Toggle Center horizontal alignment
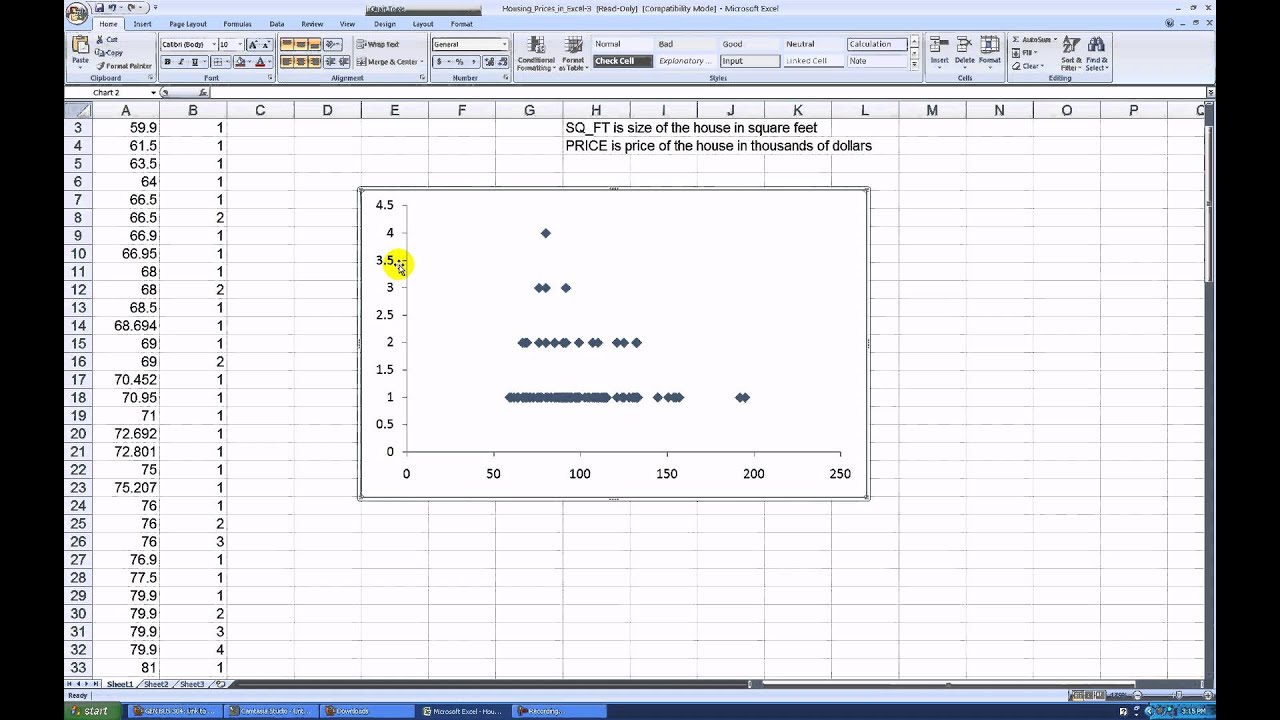The width and height of the screenshot is (1280, 720). (300, 62)
